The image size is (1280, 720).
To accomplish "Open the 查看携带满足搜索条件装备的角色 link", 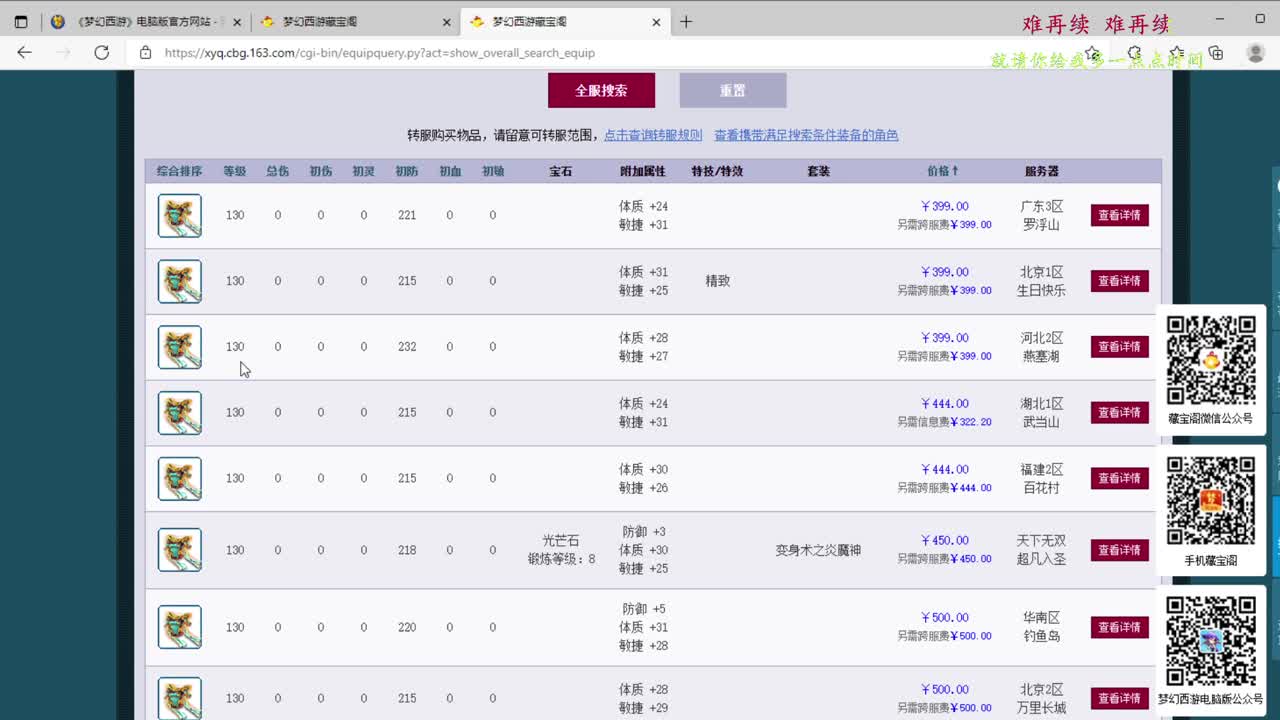I will pyautogui.click(x=806, y=135).
